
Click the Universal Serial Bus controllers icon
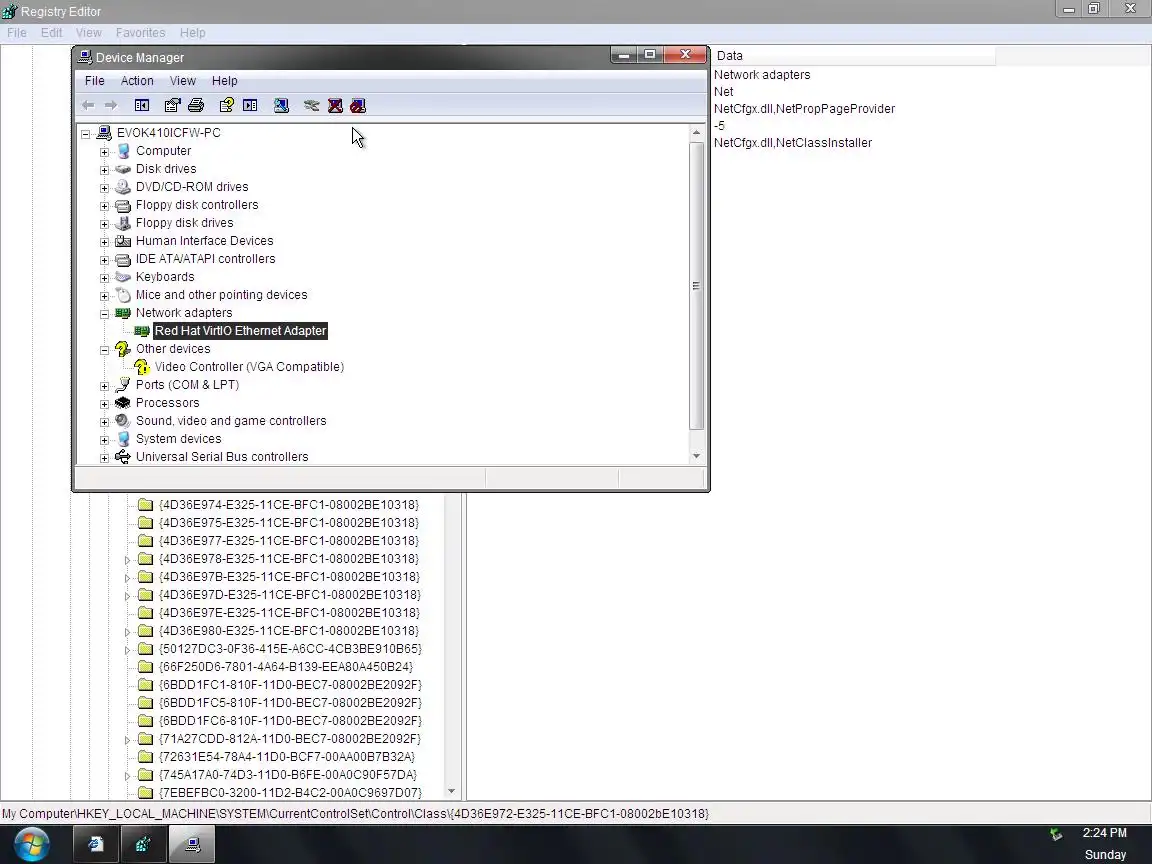click(x=123, y=457)
